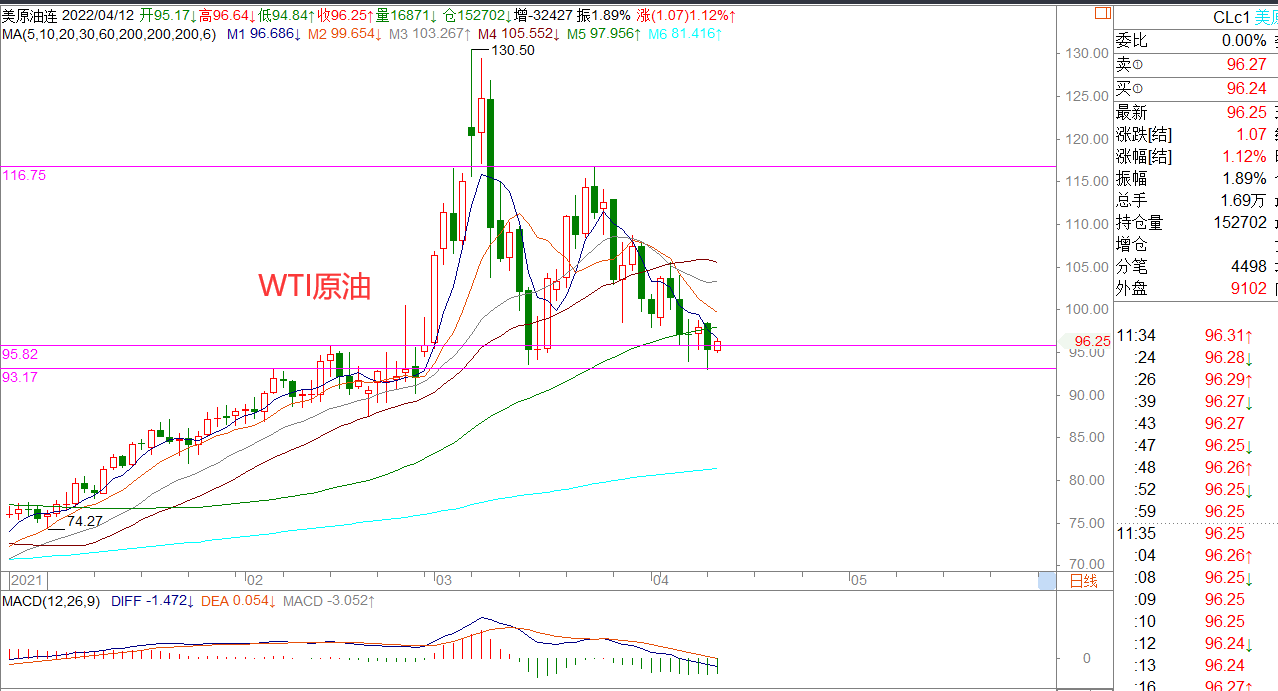The image size is (1278, 691).
Task: Click the DEA 0.054 value
Action: pyautogui.click(x=238, y=600)
